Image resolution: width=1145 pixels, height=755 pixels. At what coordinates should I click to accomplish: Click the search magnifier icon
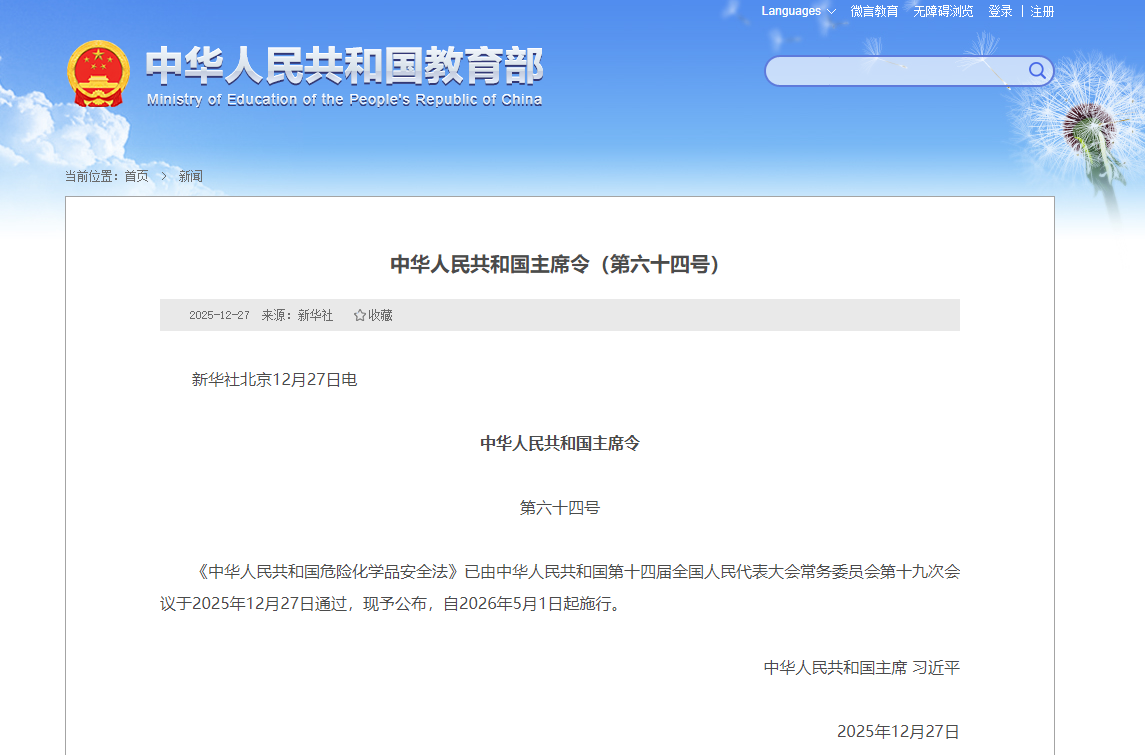pyautogui.click(x=1037, y=70)
